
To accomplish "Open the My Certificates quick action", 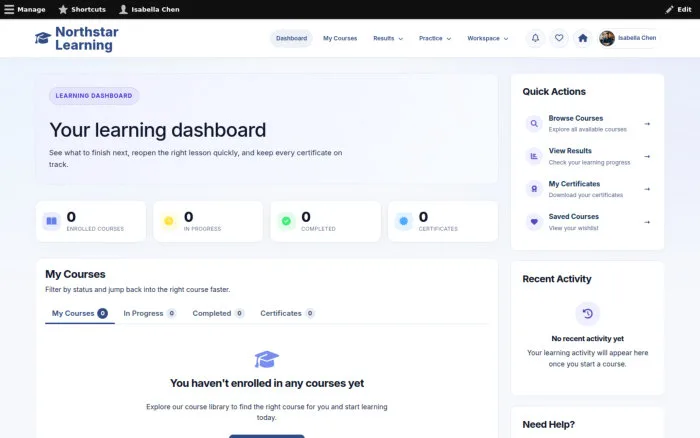I will tap(588, 189).
